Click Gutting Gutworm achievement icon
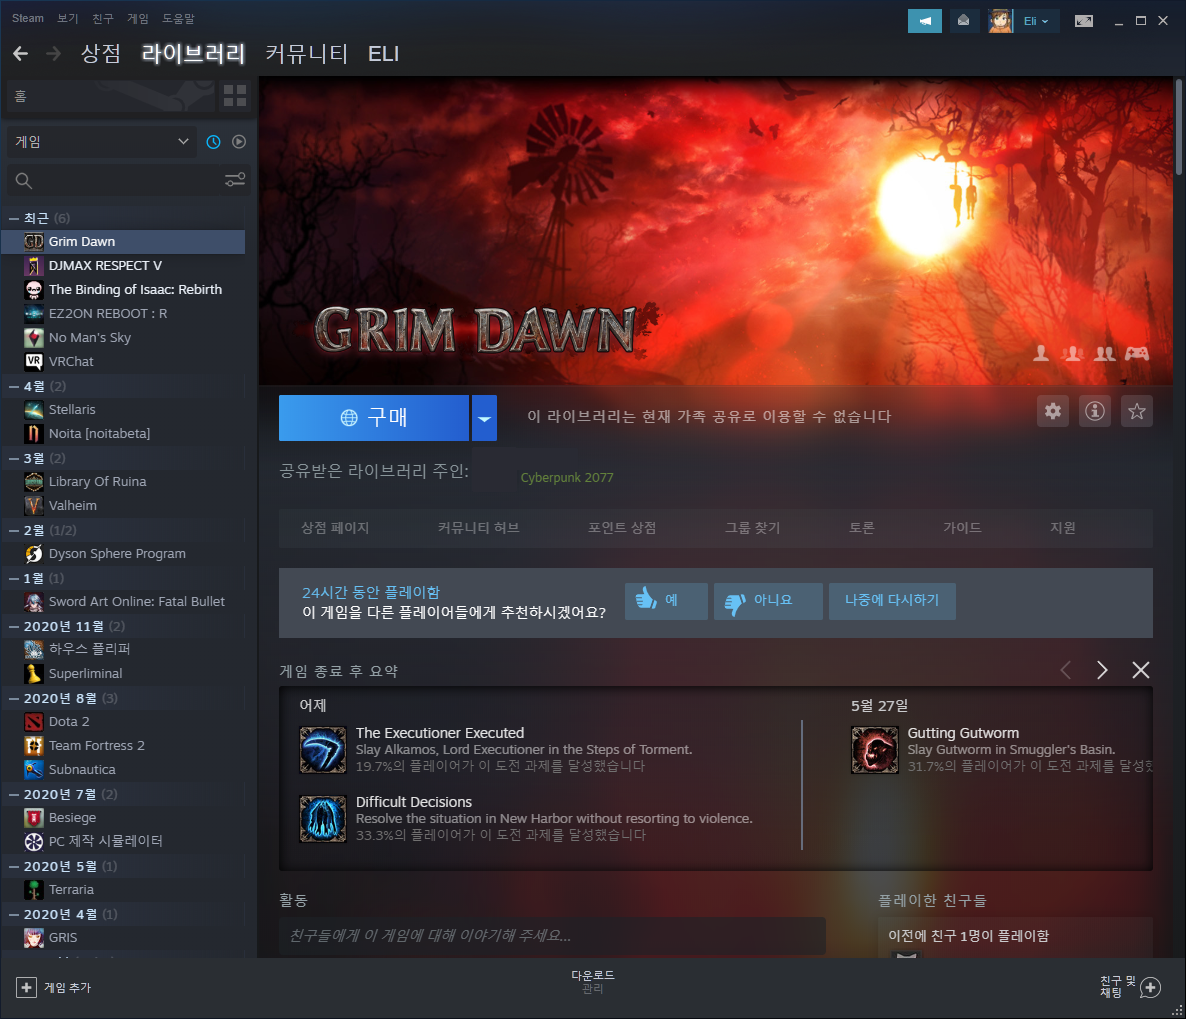 tap(874, 750)
